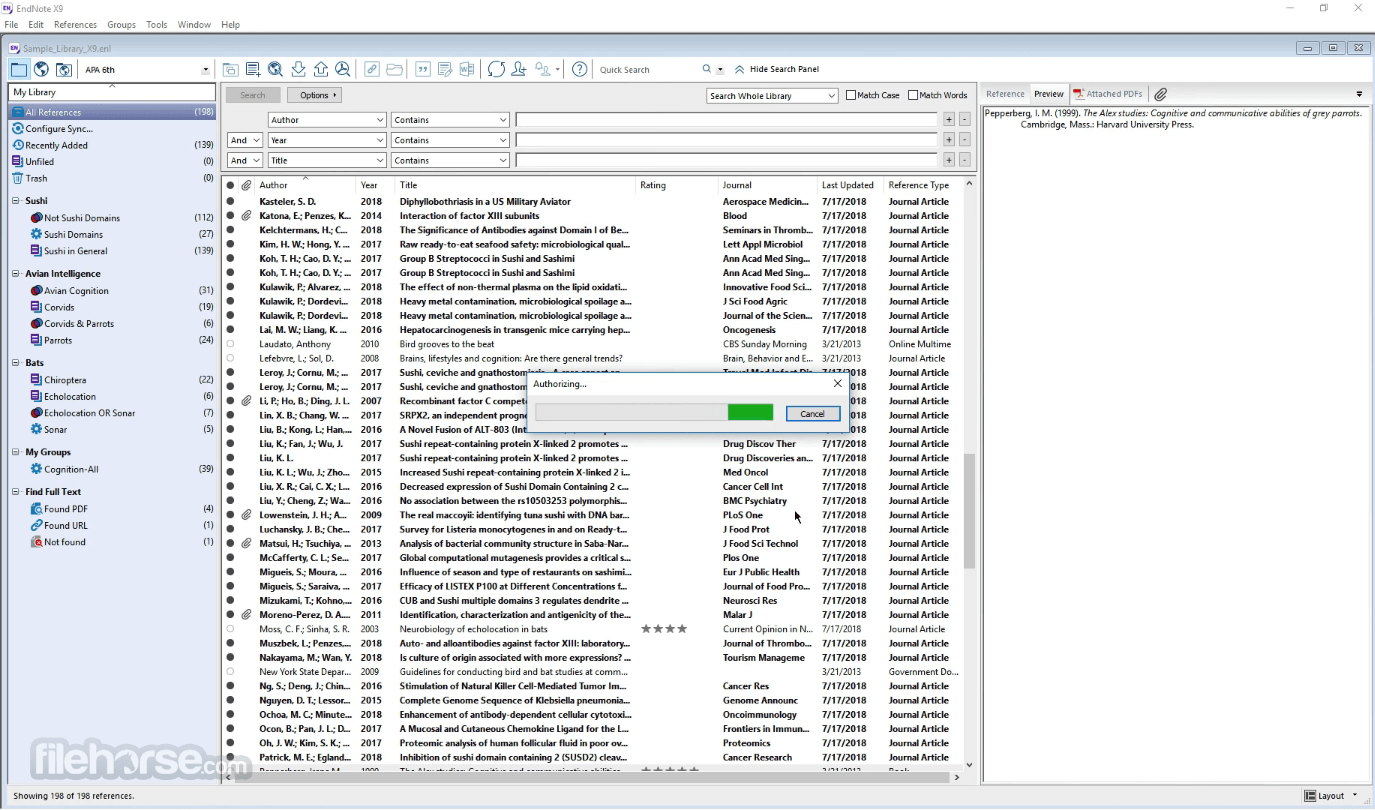The width and height of the screenshot is (1375, 810).
Task: Collapse the Bats group set
Action: (16, 363)
